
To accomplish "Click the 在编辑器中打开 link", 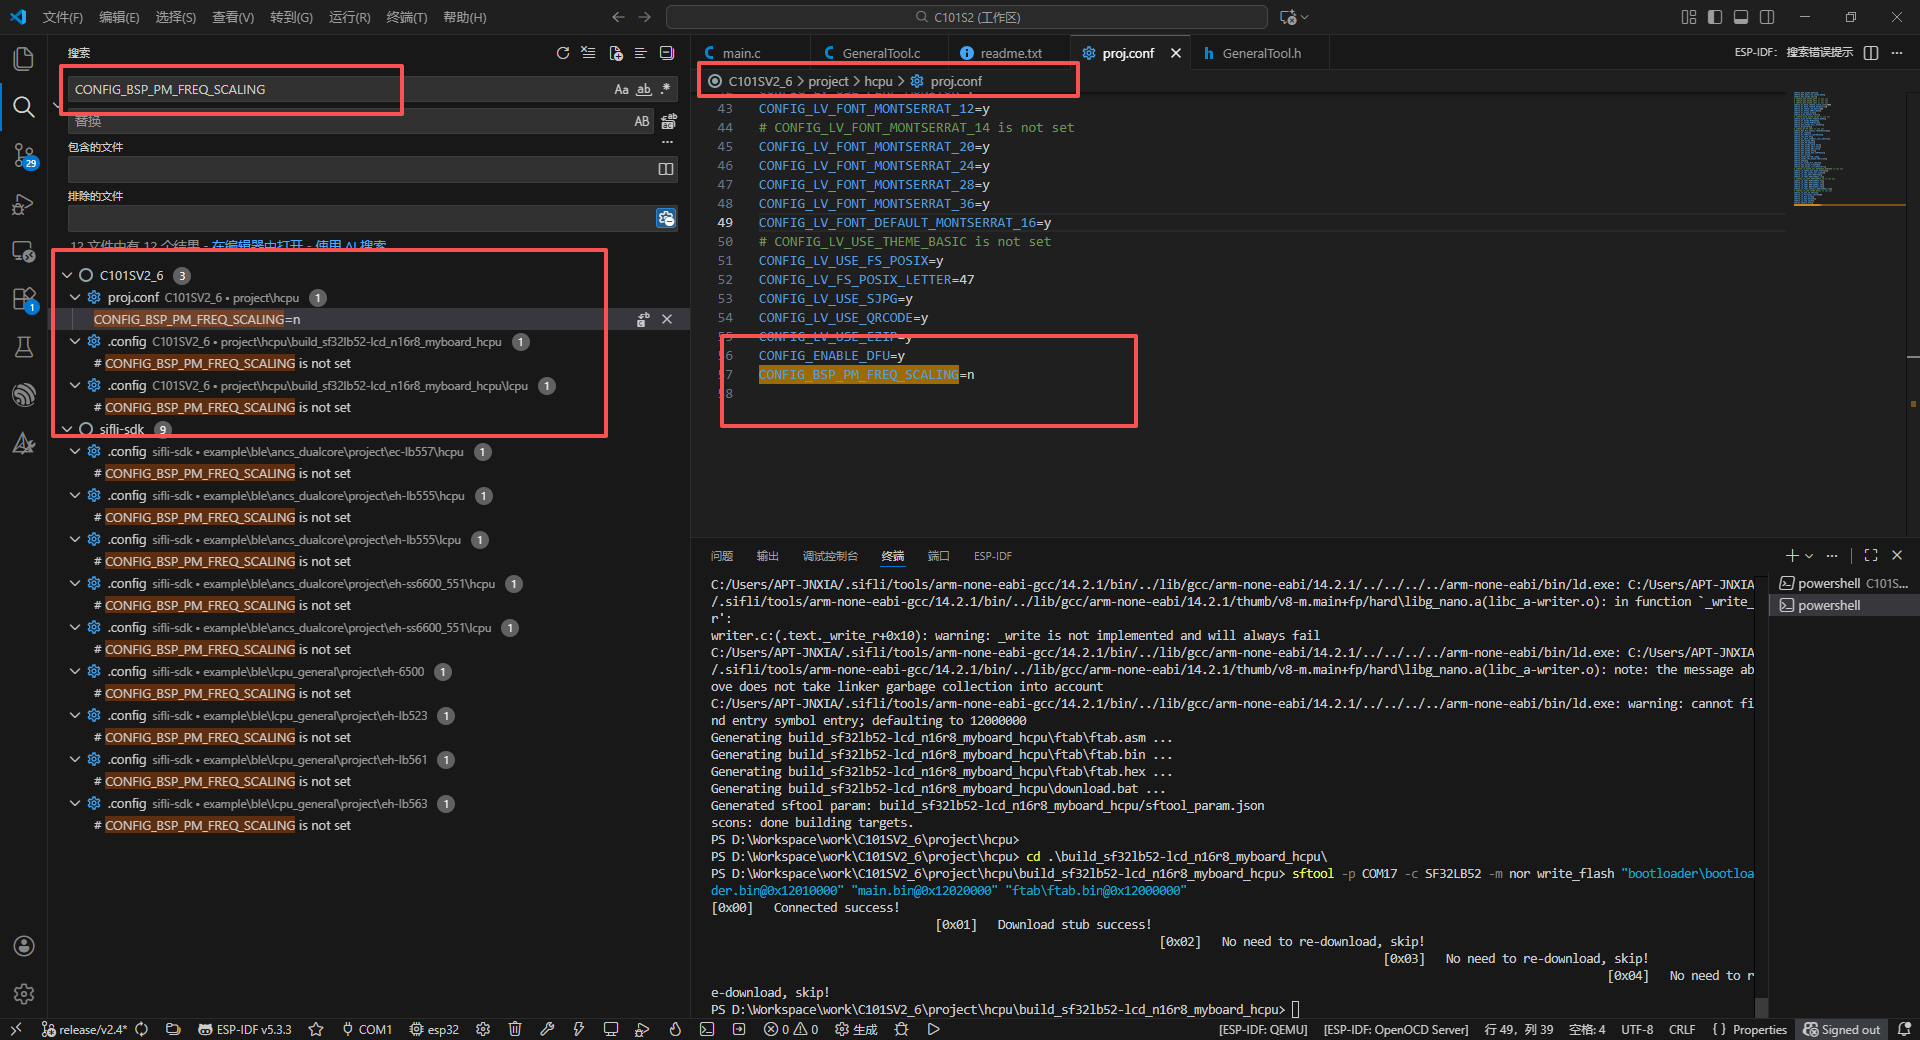I will point(258,245).
